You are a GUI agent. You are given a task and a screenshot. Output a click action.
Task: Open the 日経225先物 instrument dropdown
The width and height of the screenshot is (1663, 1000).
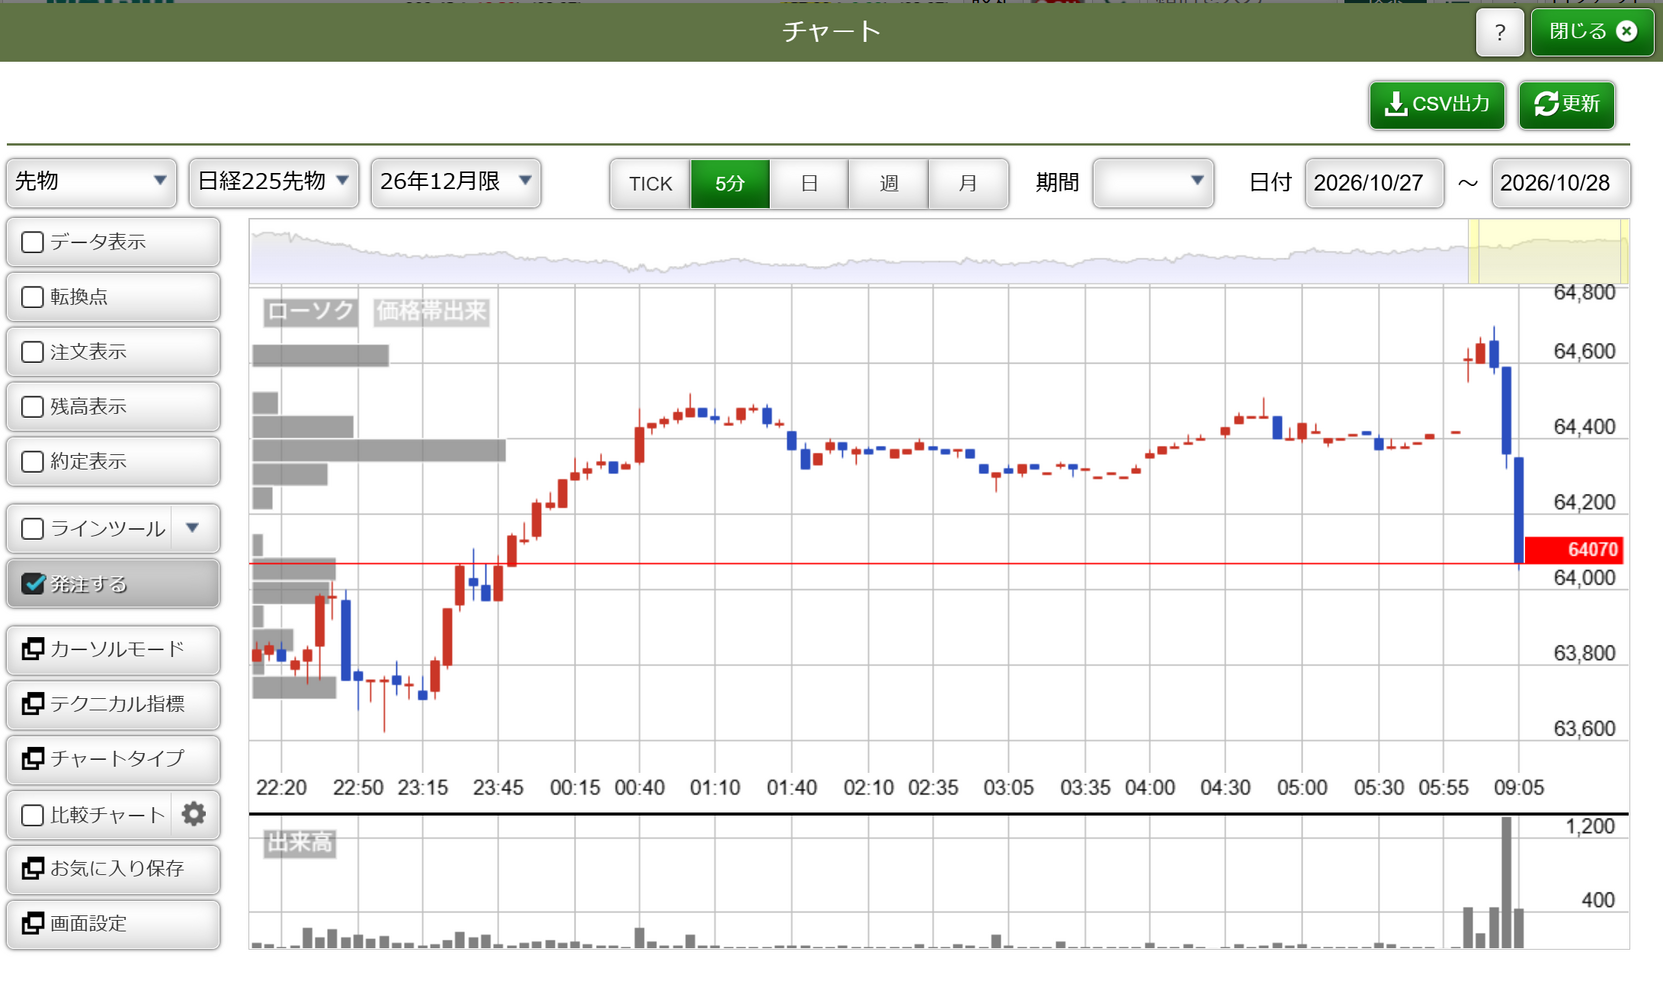[274, 182]
